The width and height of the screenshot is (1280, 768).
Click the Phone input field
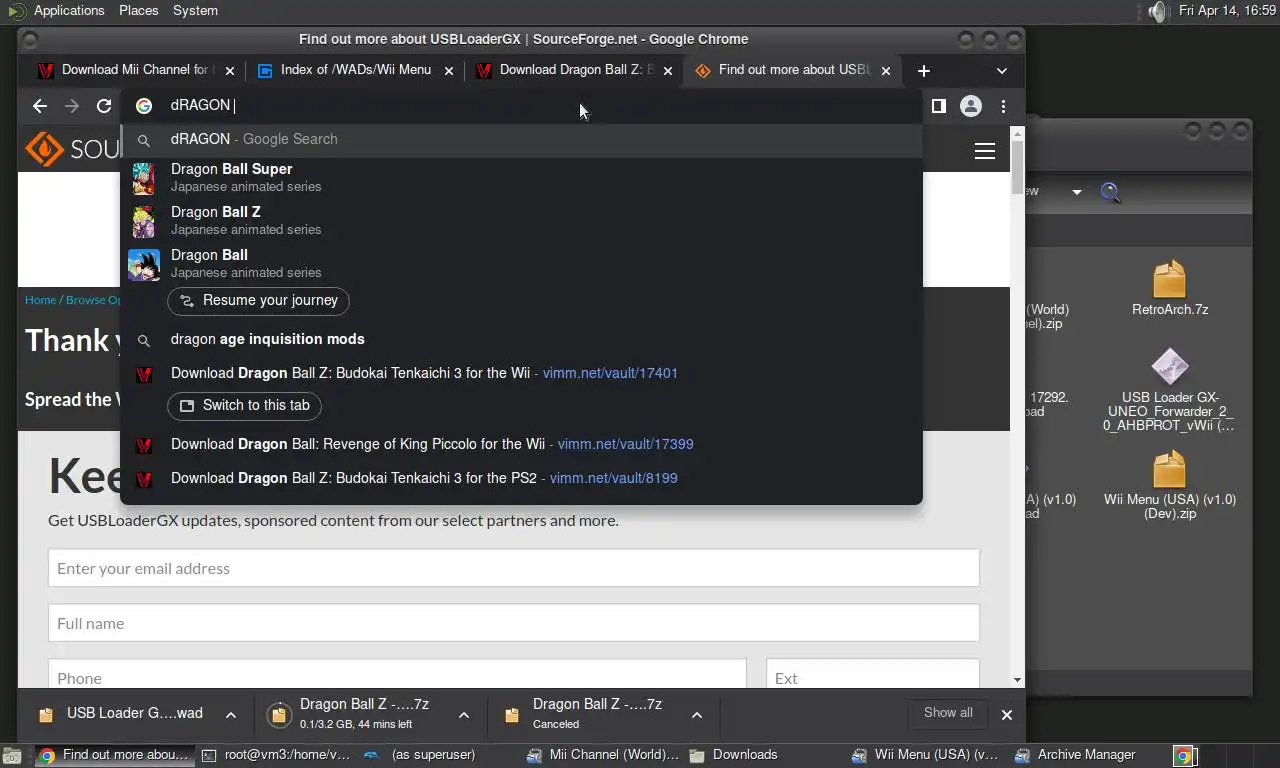(x=397, y=674)
